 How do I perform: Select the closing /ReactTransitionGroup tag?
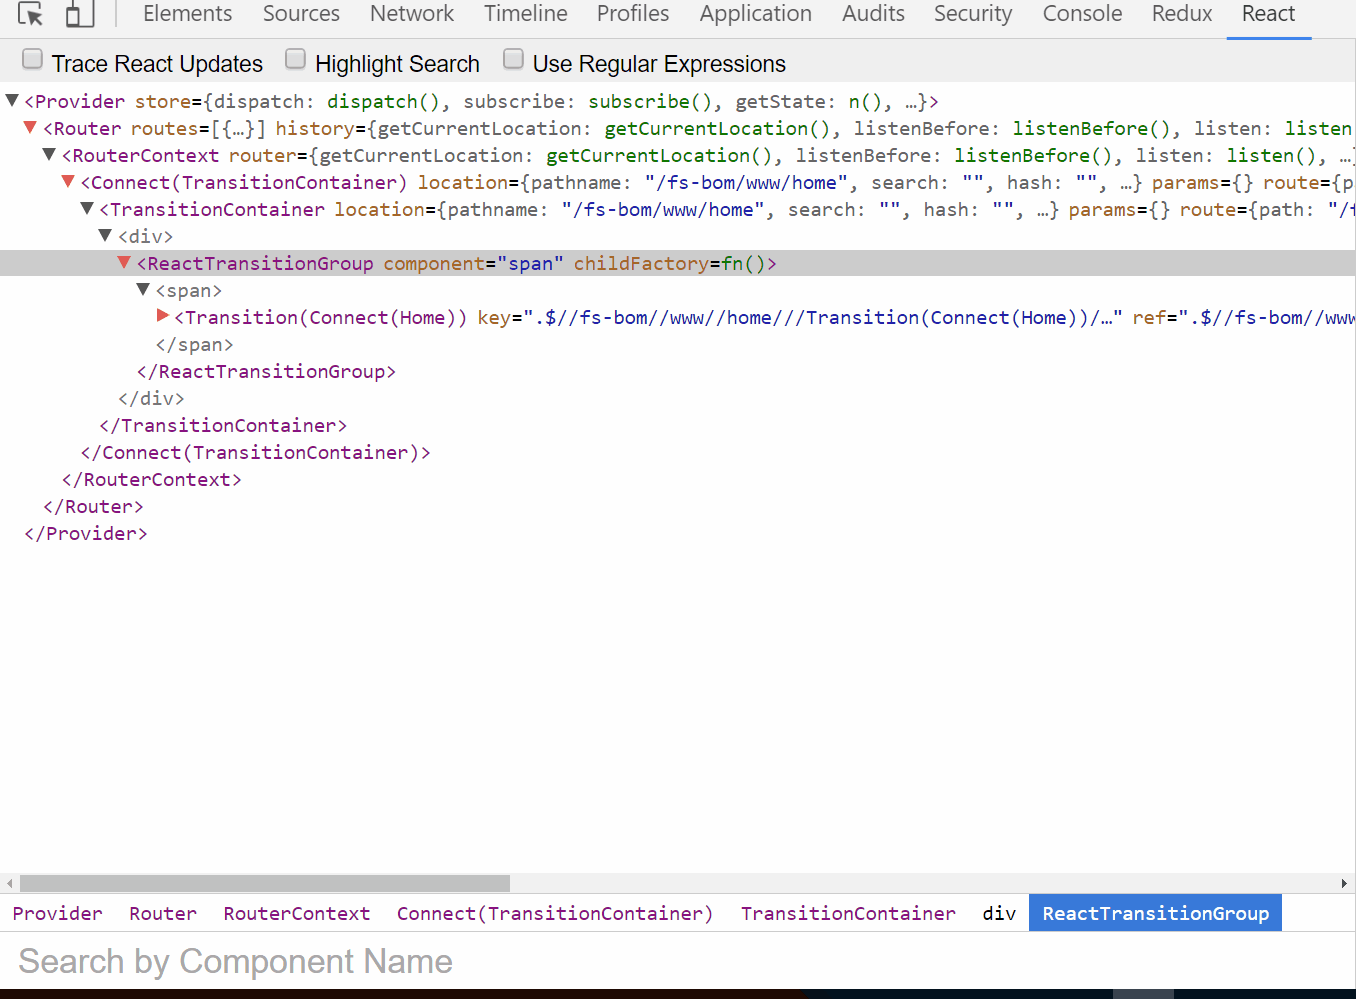tap(266, 371)
